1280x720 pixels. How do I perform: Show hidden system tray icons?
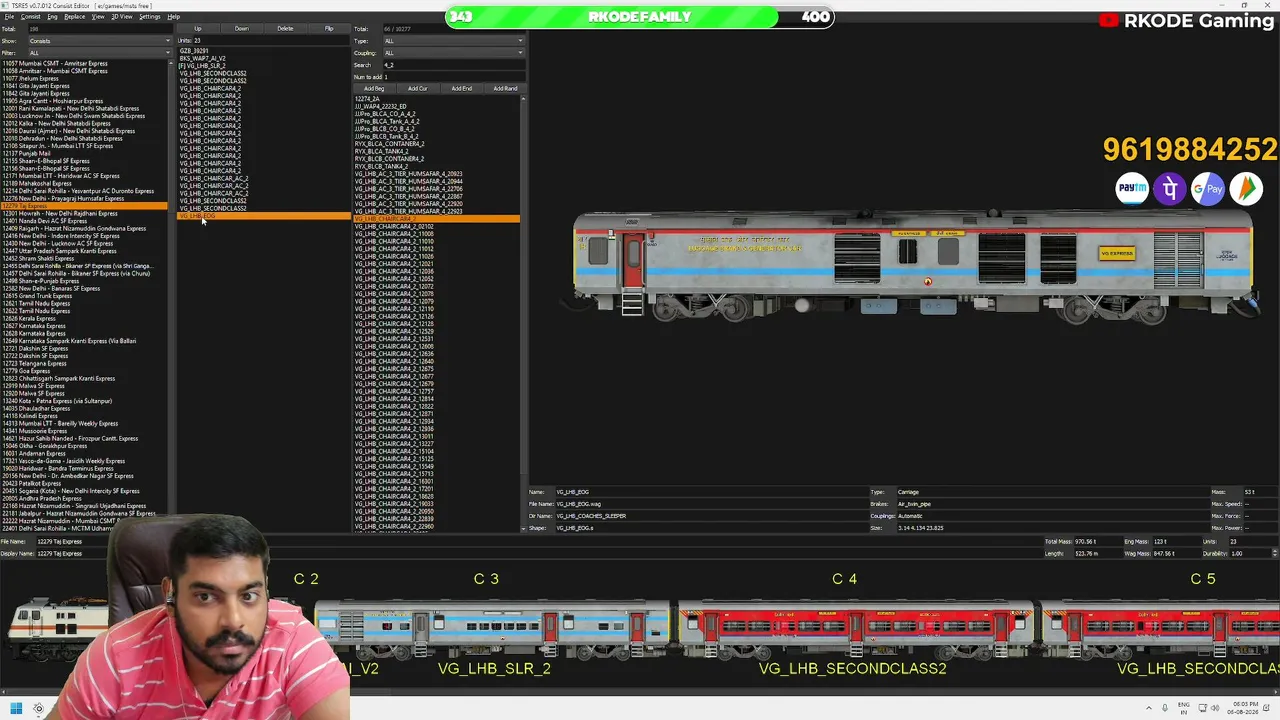coord(1148,708)
